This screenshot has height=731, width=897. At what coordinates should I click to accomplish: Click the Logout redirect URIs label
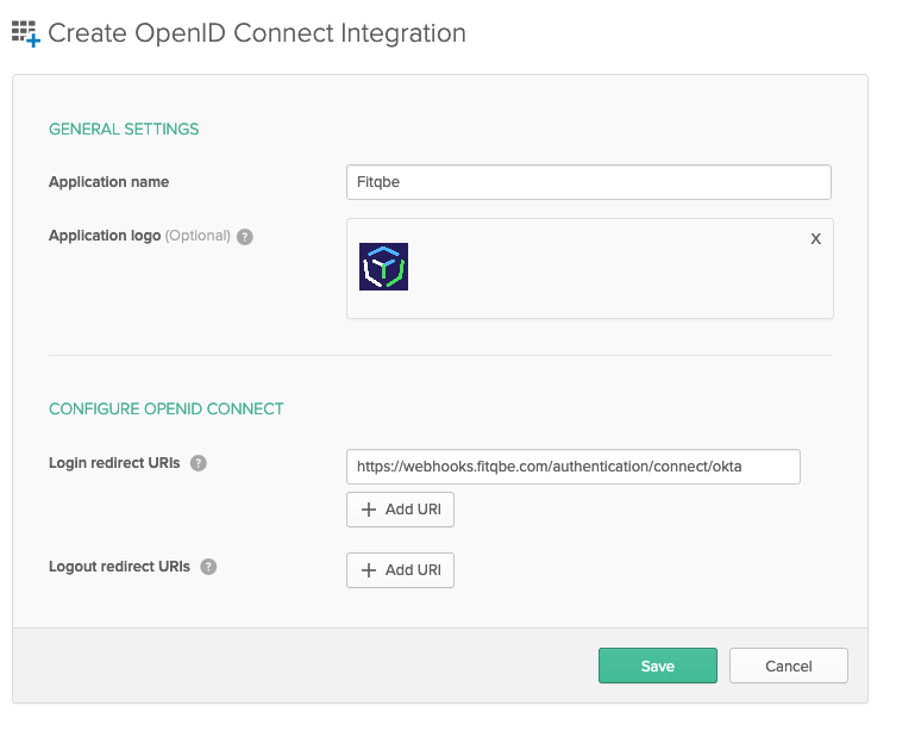pos(119,566)
